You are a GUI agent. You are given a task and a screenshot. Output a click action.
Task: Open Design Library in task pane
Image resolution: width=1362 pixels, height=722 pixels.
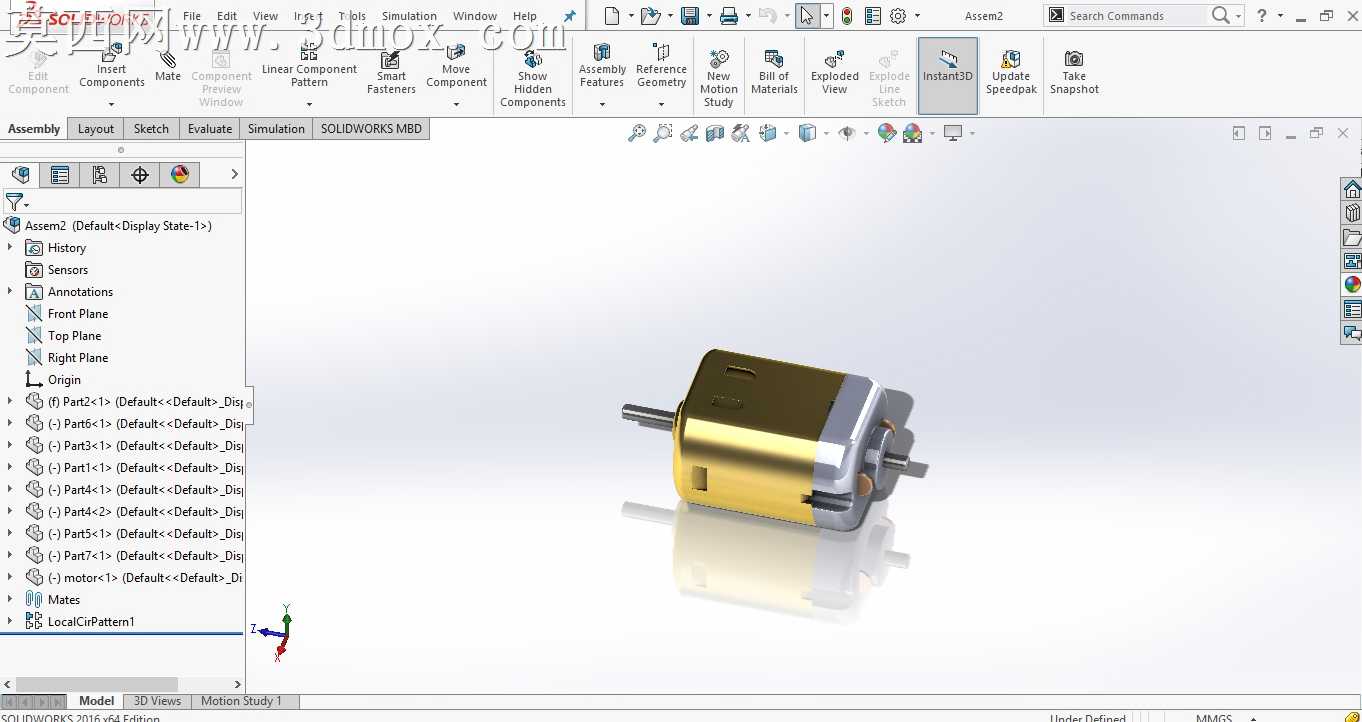[1352, 213]
